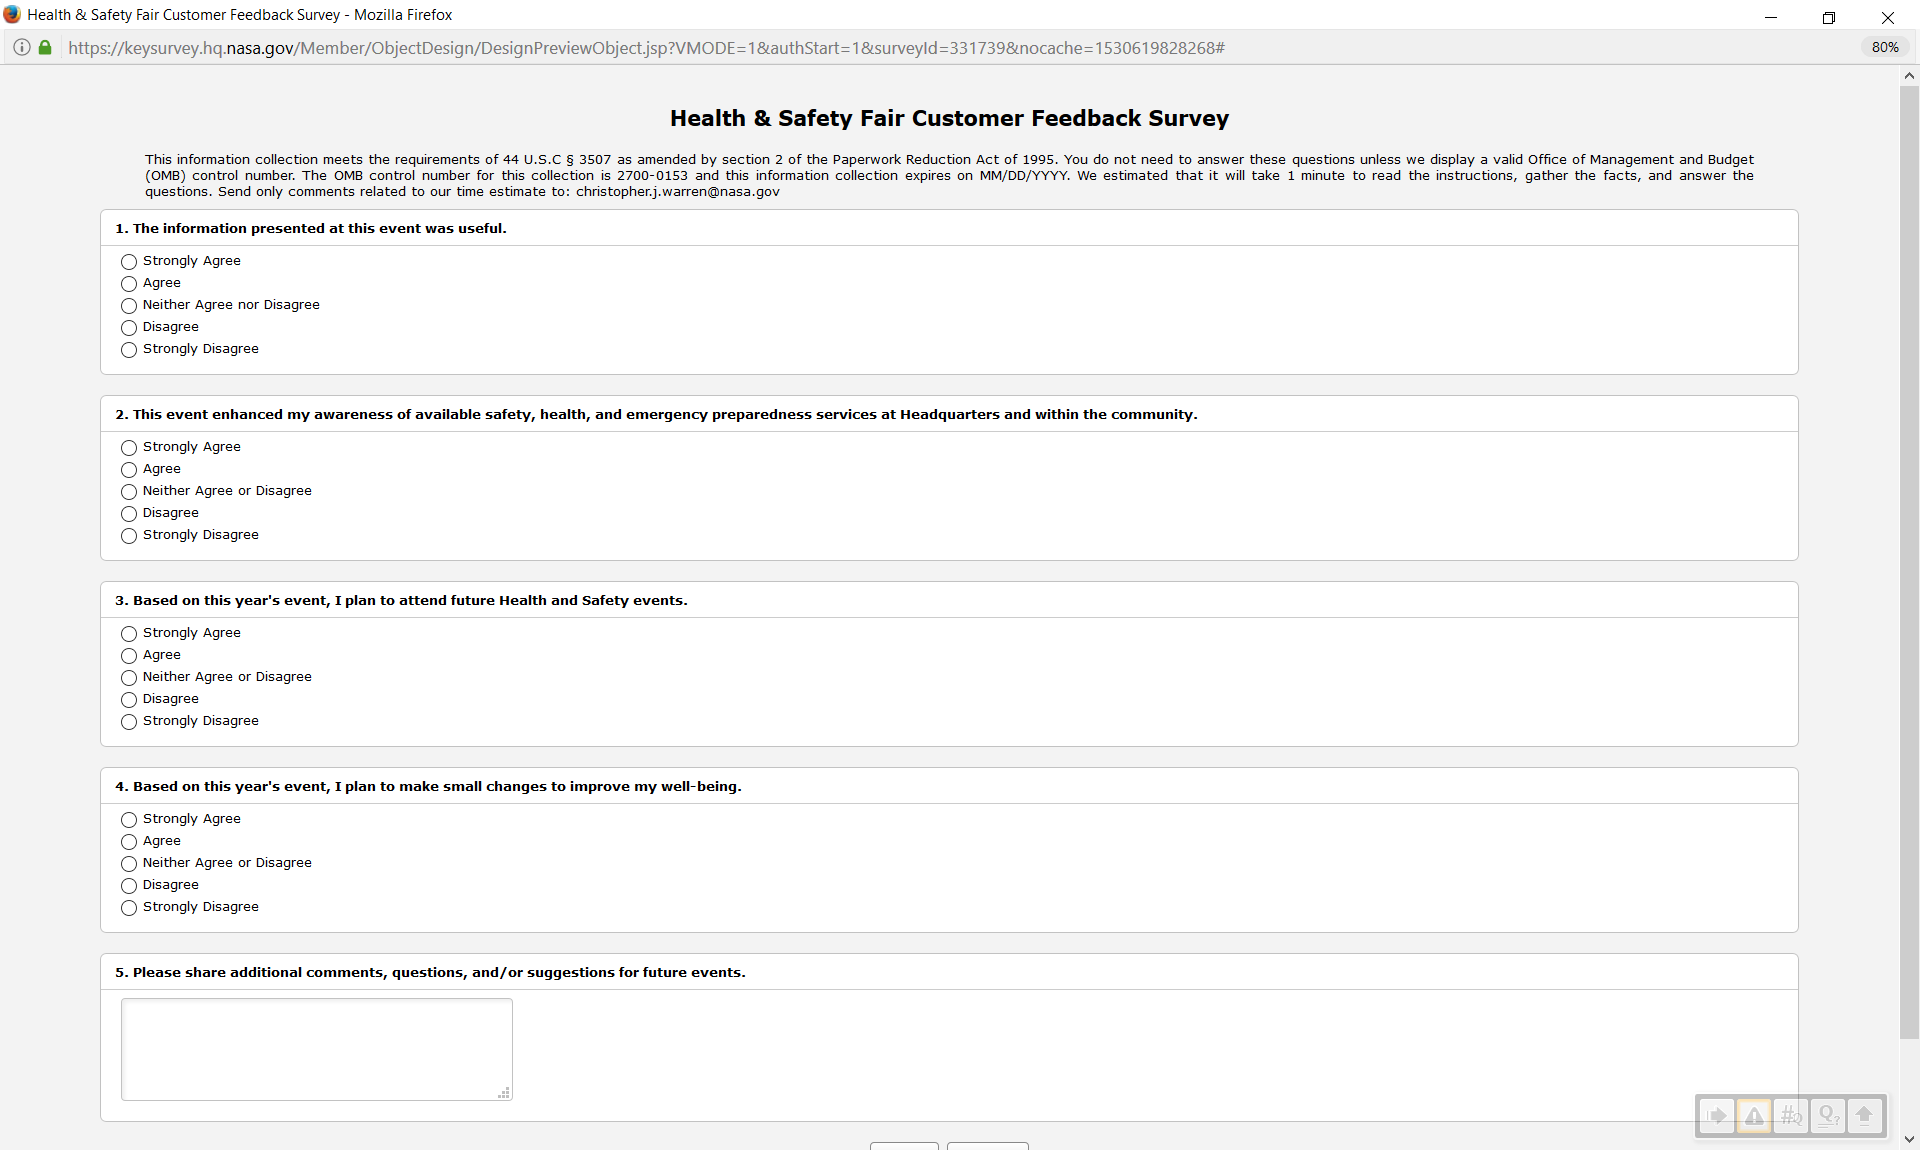Select Strongly Agree for question 1

click(129, 262)
